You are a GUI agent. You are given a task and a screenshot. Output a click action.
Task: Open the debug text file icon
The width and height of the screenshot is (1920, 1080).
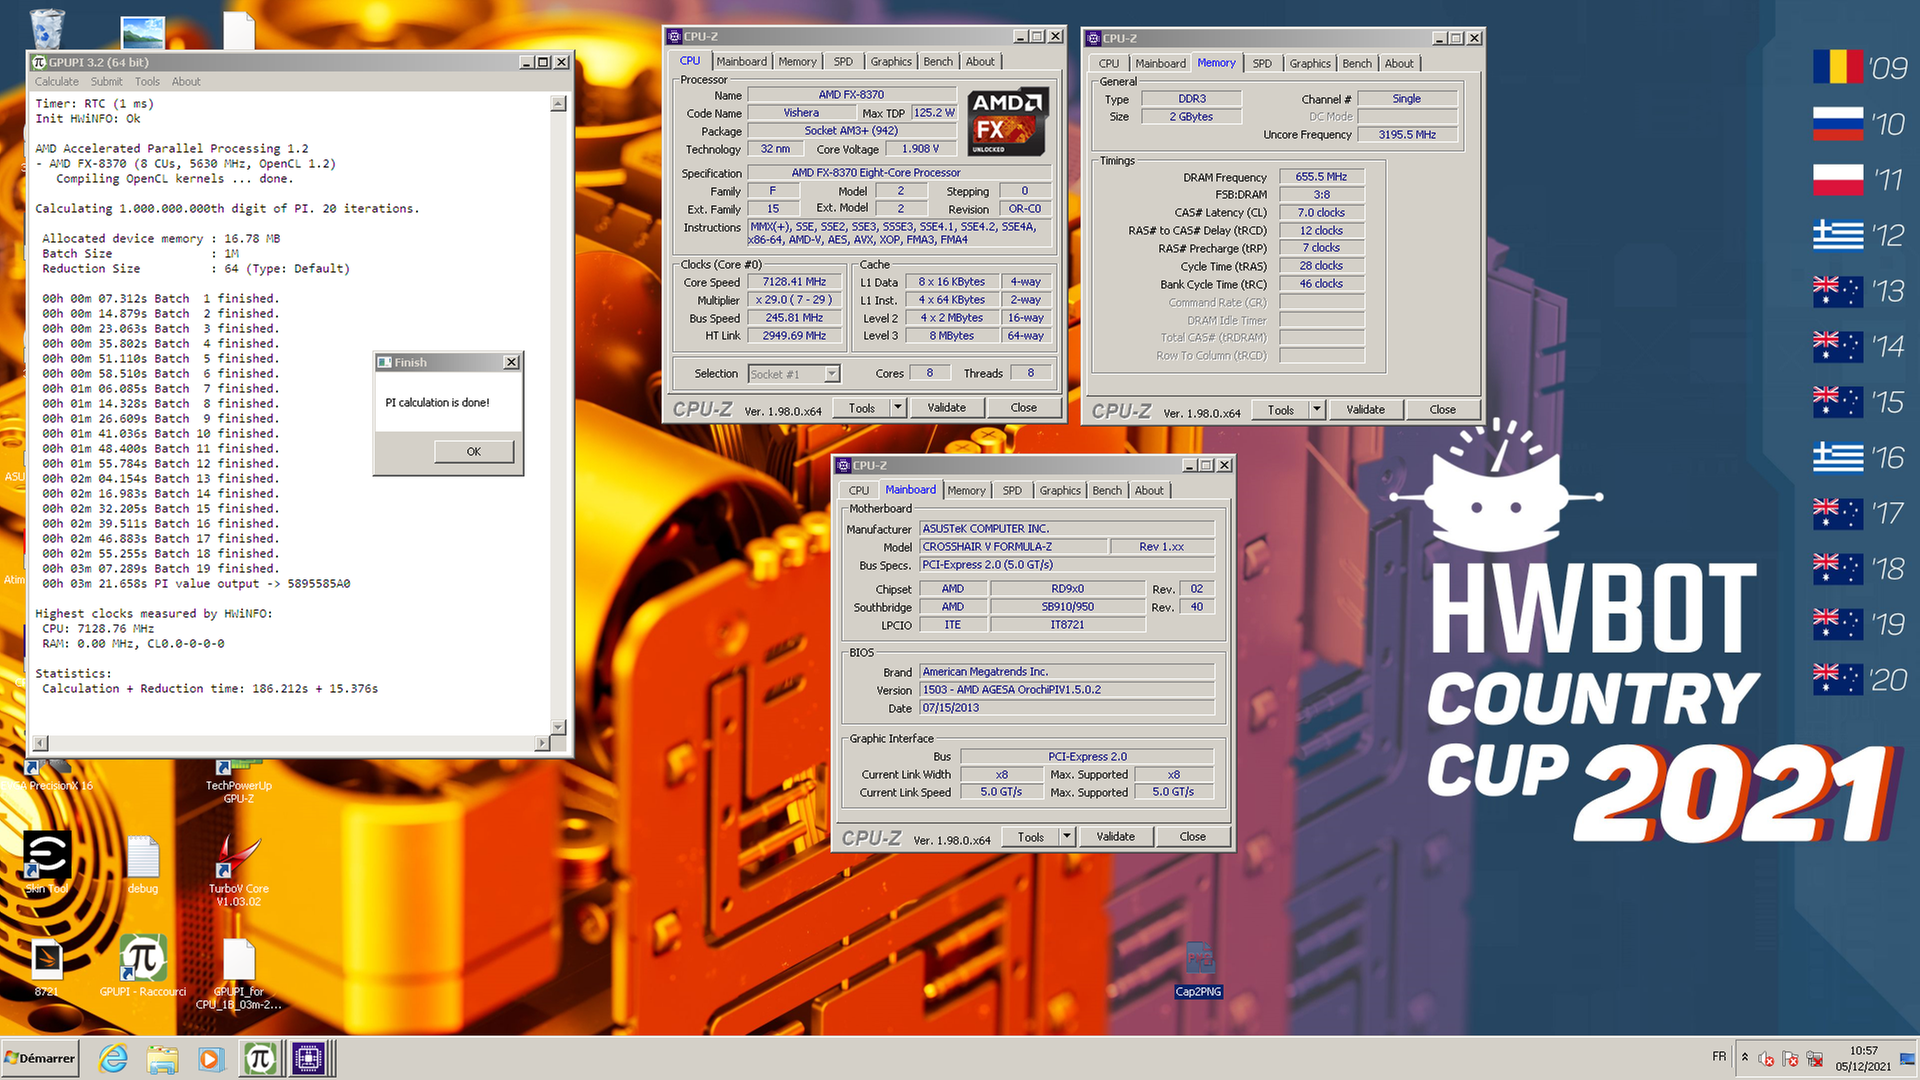pos(143,865)
